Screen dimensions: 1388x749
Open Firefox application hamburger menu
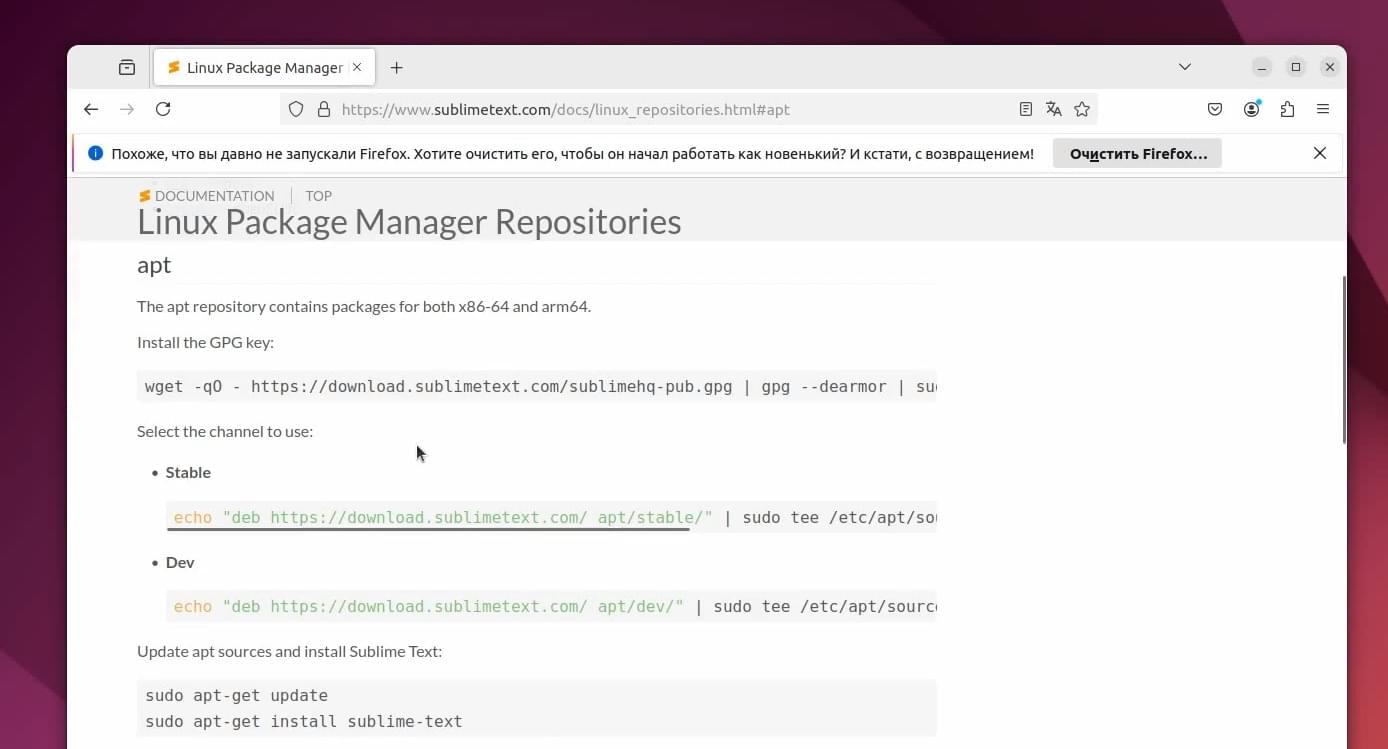point(1323,109)
